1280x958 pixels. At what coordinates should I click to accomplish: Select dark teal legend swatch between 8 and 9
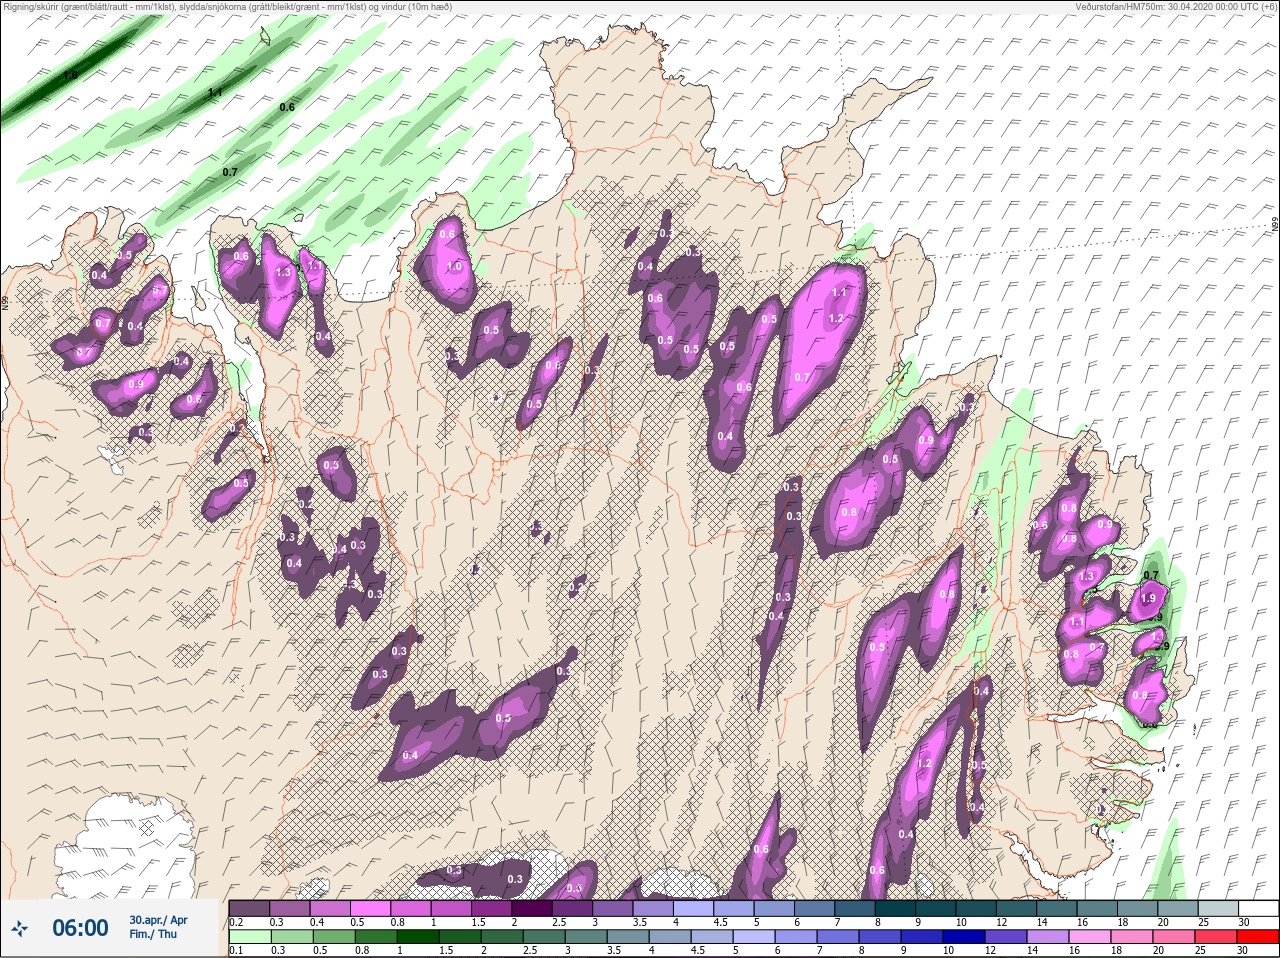pyautogui.click(x=897, y=908)
